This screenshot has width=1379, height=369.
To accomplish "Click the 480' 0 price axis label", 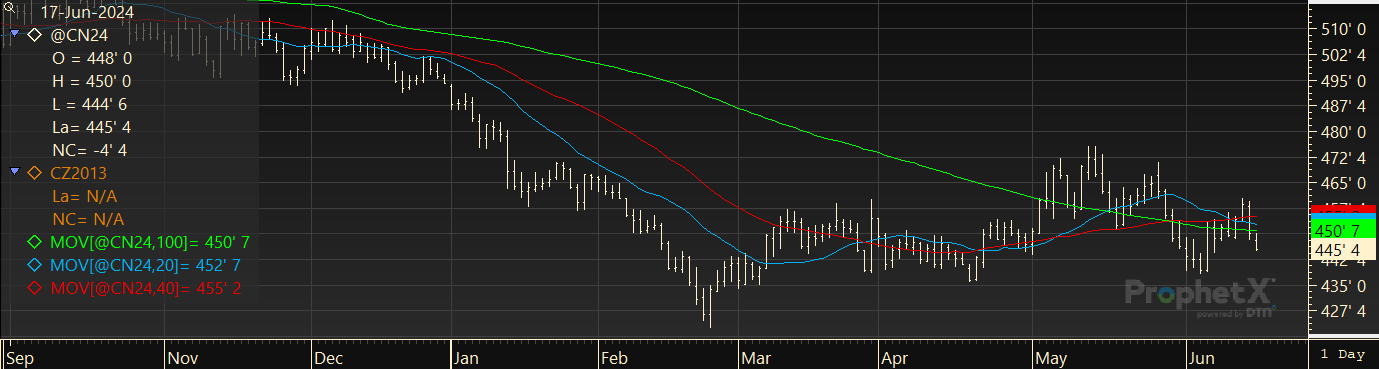I will click(1342, 132).
